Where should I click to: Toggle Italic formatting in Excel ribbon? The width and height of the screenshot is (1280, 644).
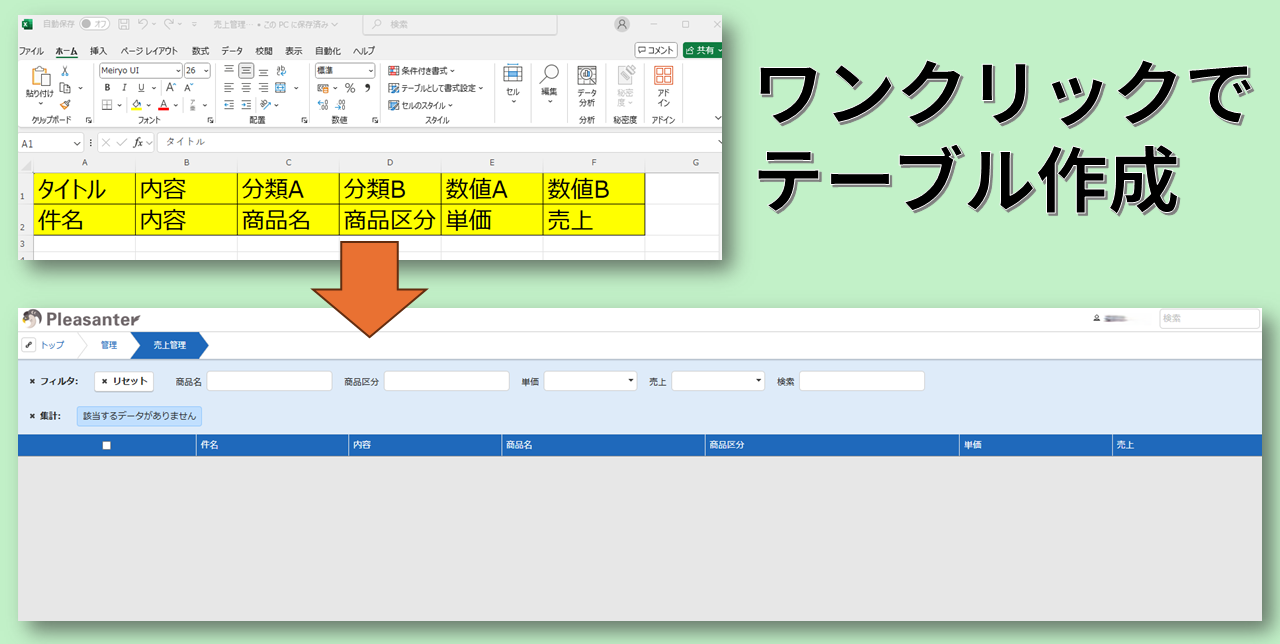(x=125, y=88)
